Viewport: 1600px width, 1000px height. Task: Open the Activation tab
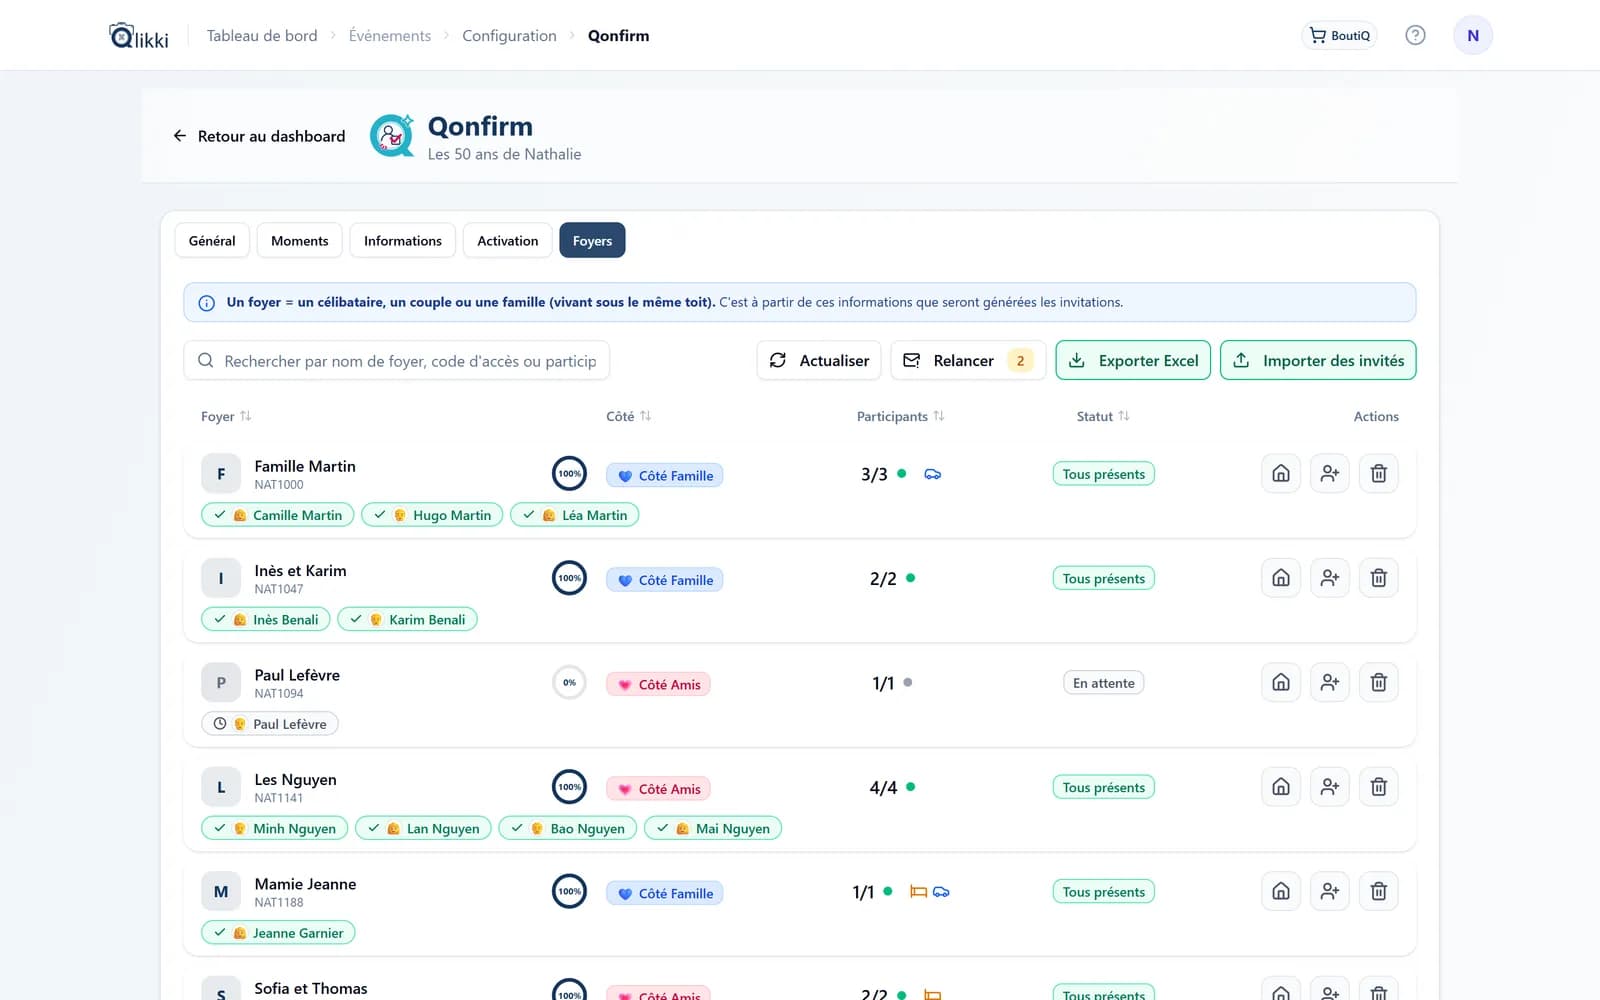(x=508, y=240)
